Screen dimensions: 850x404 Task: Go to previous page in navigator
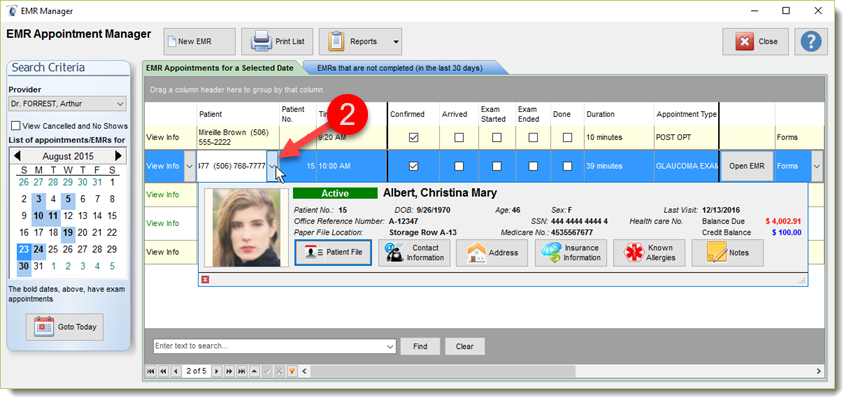click(x=163, y=371)
